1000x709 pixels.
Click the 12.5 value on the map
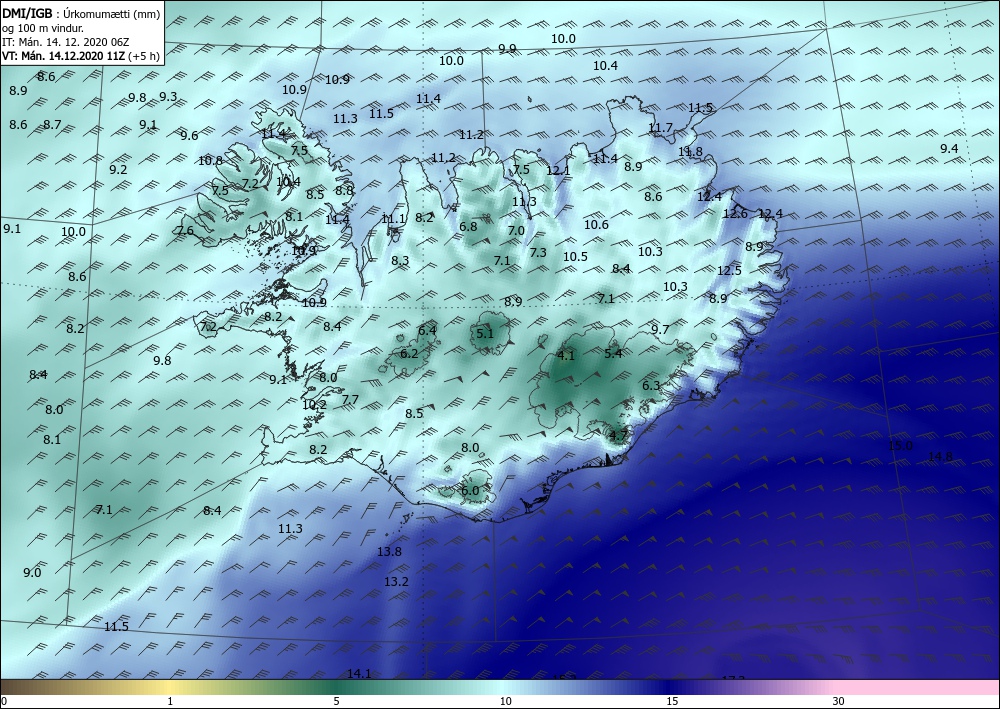[x=729, y=270]
